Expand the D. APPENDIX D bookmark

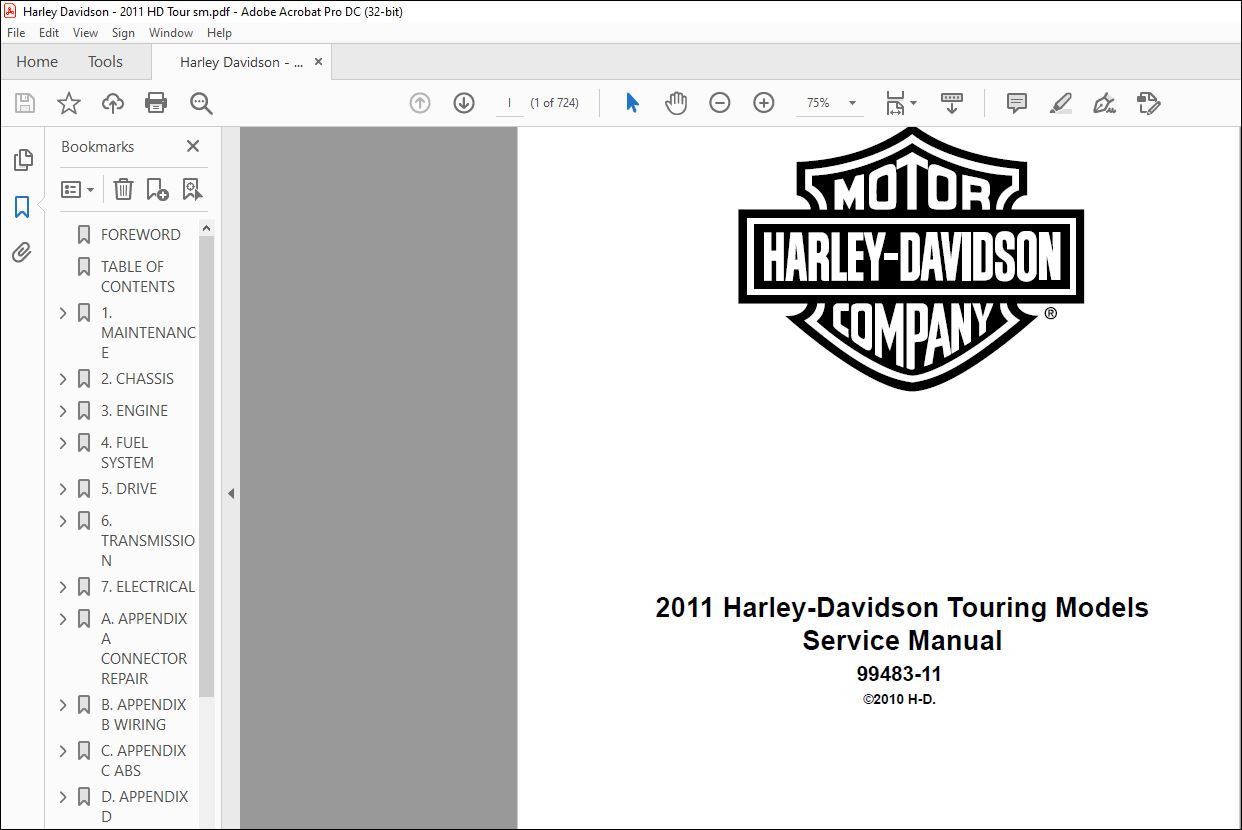click(63, 797)
